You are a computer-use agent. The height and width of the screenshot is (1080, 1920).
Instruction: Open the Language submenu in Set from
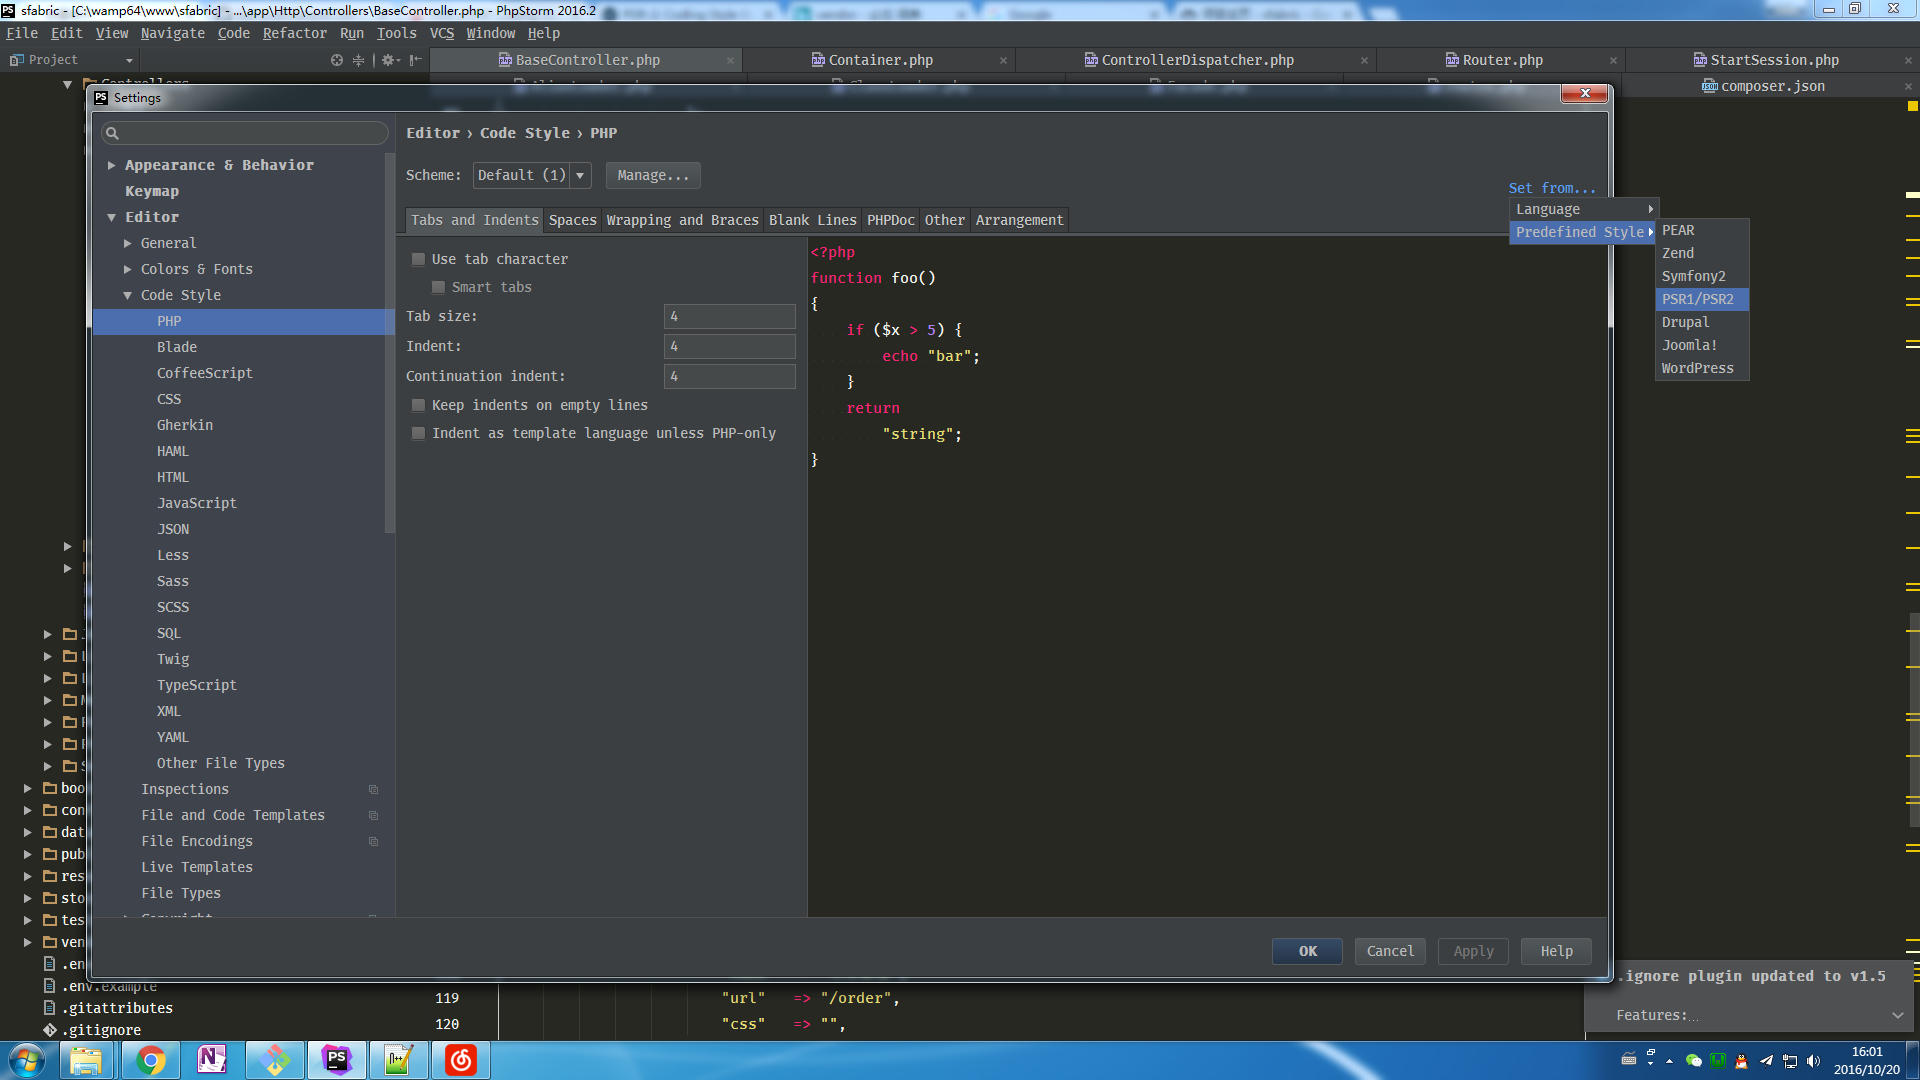[x=1583, y=209]
